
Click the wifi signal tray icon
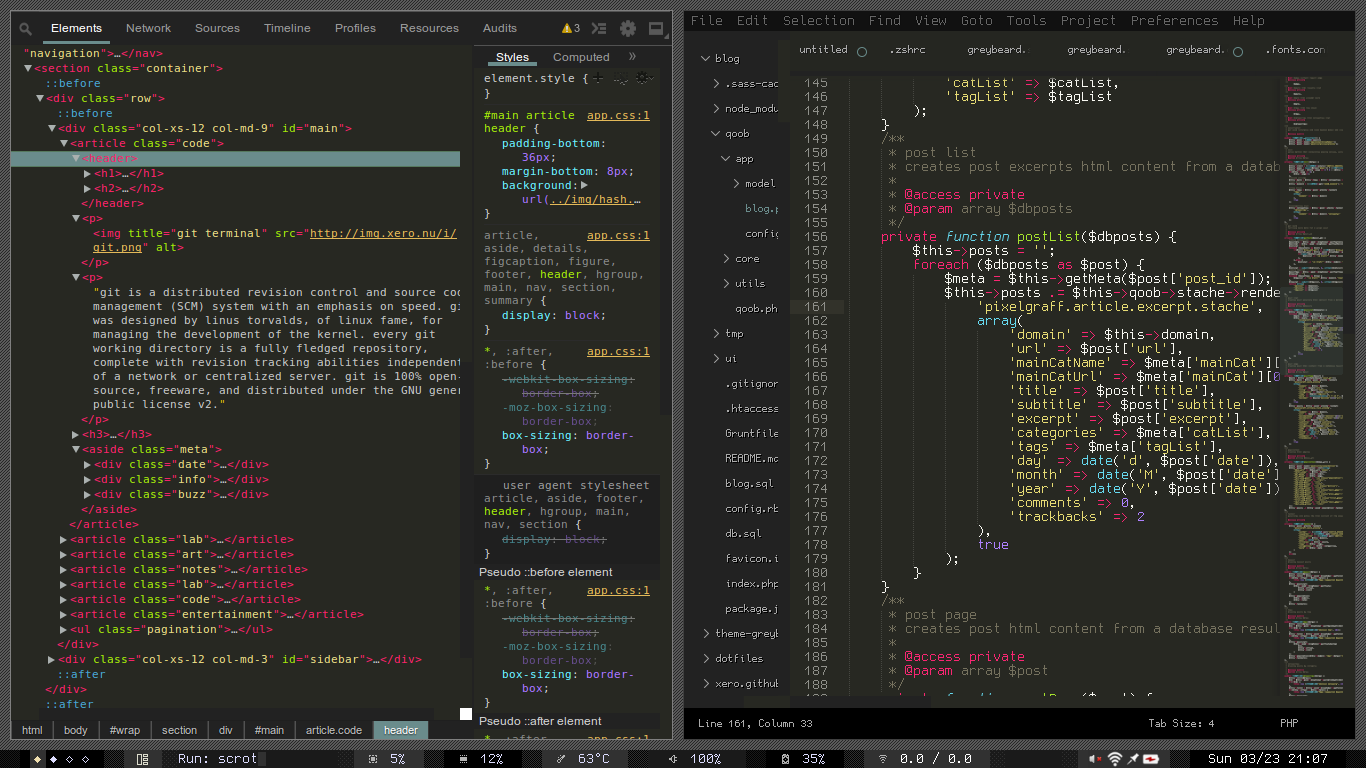(x=1115, y=759)
